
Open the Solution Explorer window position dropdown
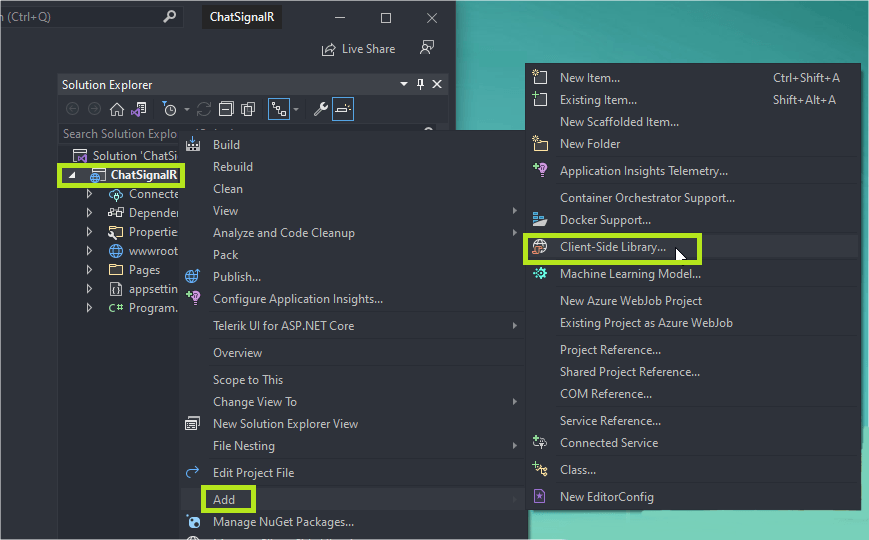tap(404, 84)
